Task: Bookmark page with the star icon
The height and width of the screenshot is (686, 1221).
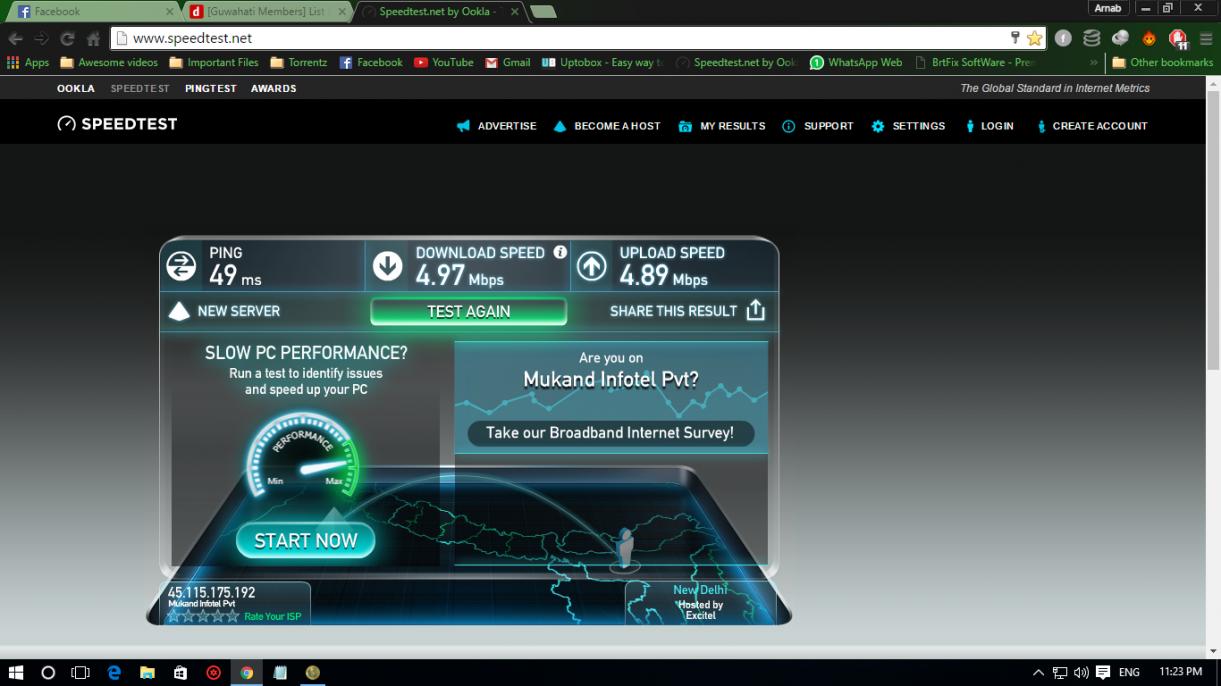Action: pyautogui.click(x=1034, y=38)
